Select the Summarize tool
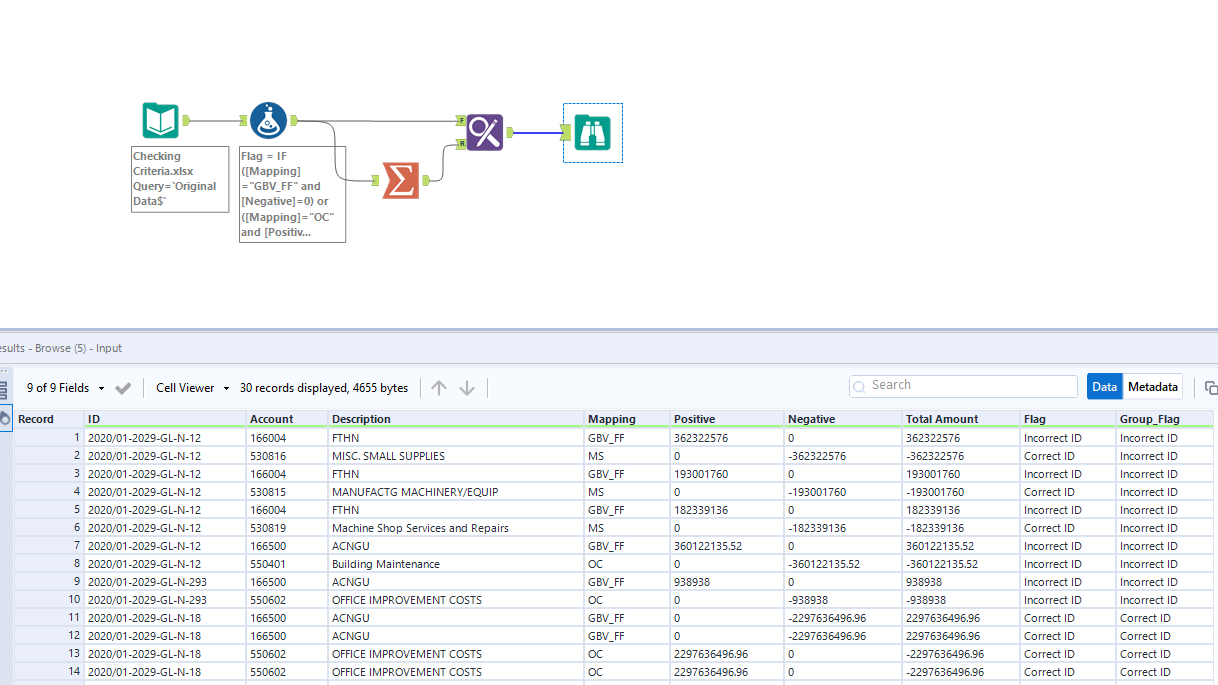1218x685 pixels. point(399,178)
